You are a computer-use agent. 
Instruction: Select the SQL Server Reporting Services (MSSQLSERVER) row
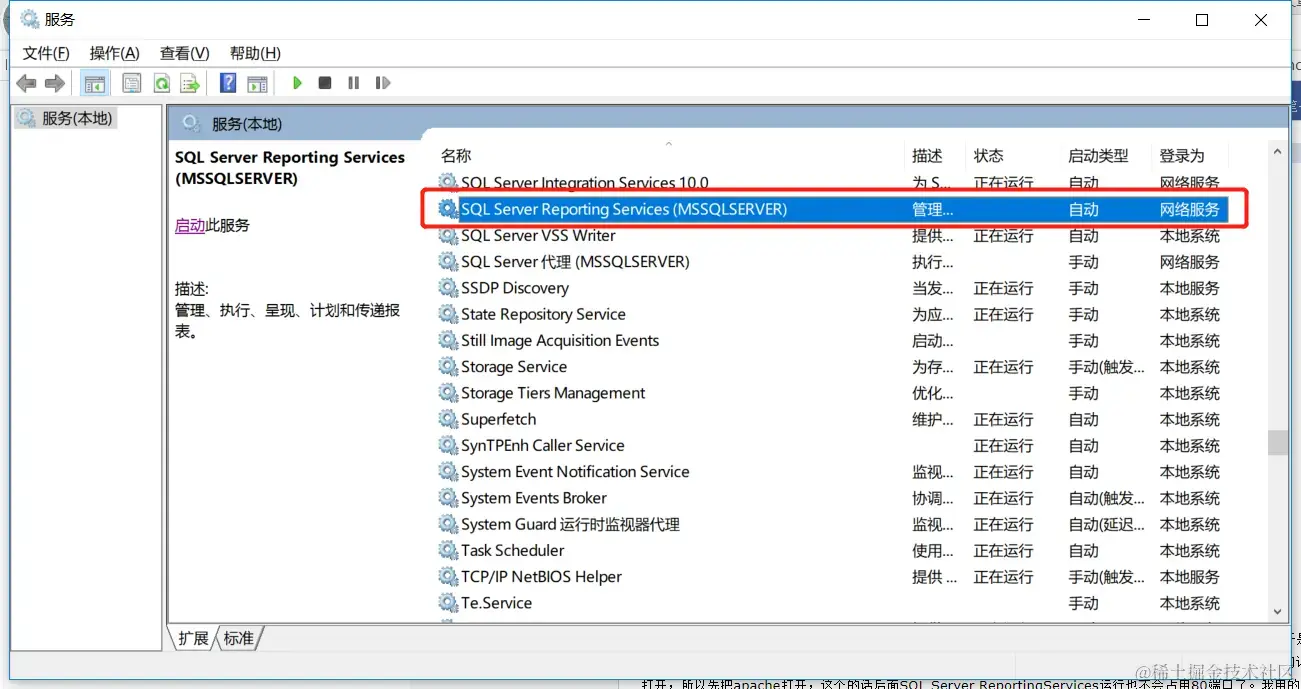tap(832, 210)
